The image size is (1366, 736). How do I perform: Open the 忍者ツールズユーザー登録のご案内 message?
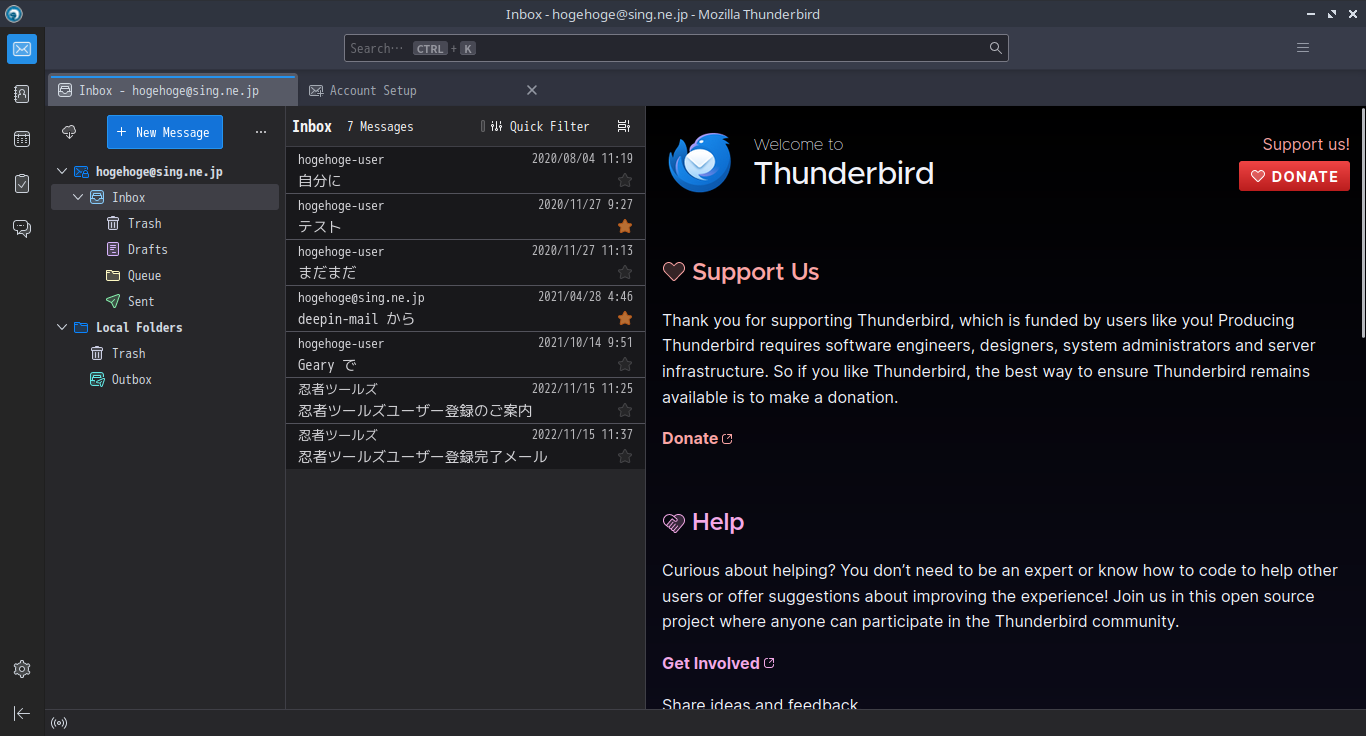click(x=465, y=401)
